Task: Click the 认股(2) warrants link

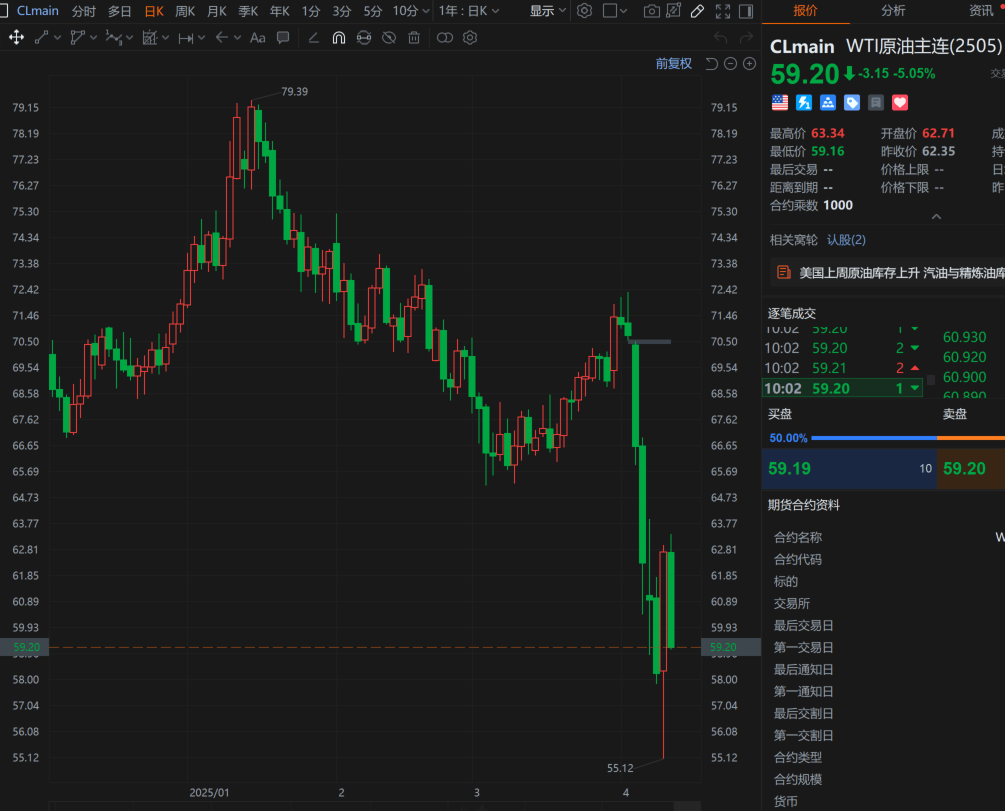Action: tap(846, 240)
